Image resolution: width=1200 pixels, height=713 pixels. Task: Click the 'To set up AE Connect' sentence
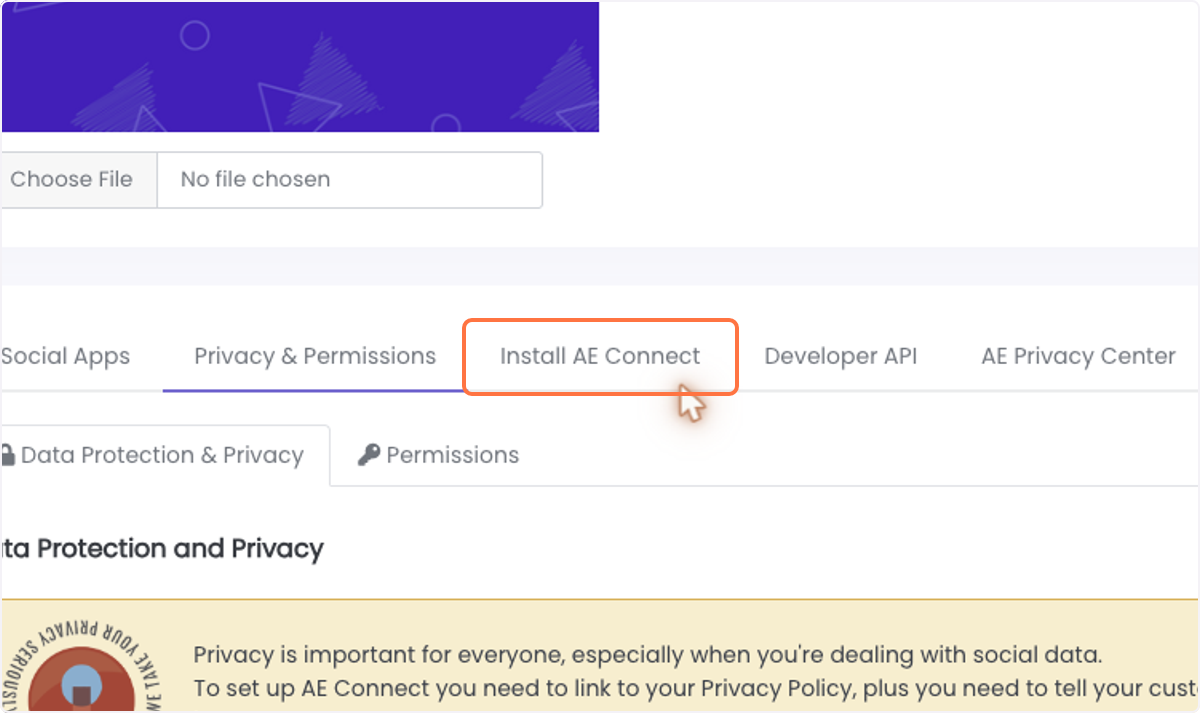[697, 690]
